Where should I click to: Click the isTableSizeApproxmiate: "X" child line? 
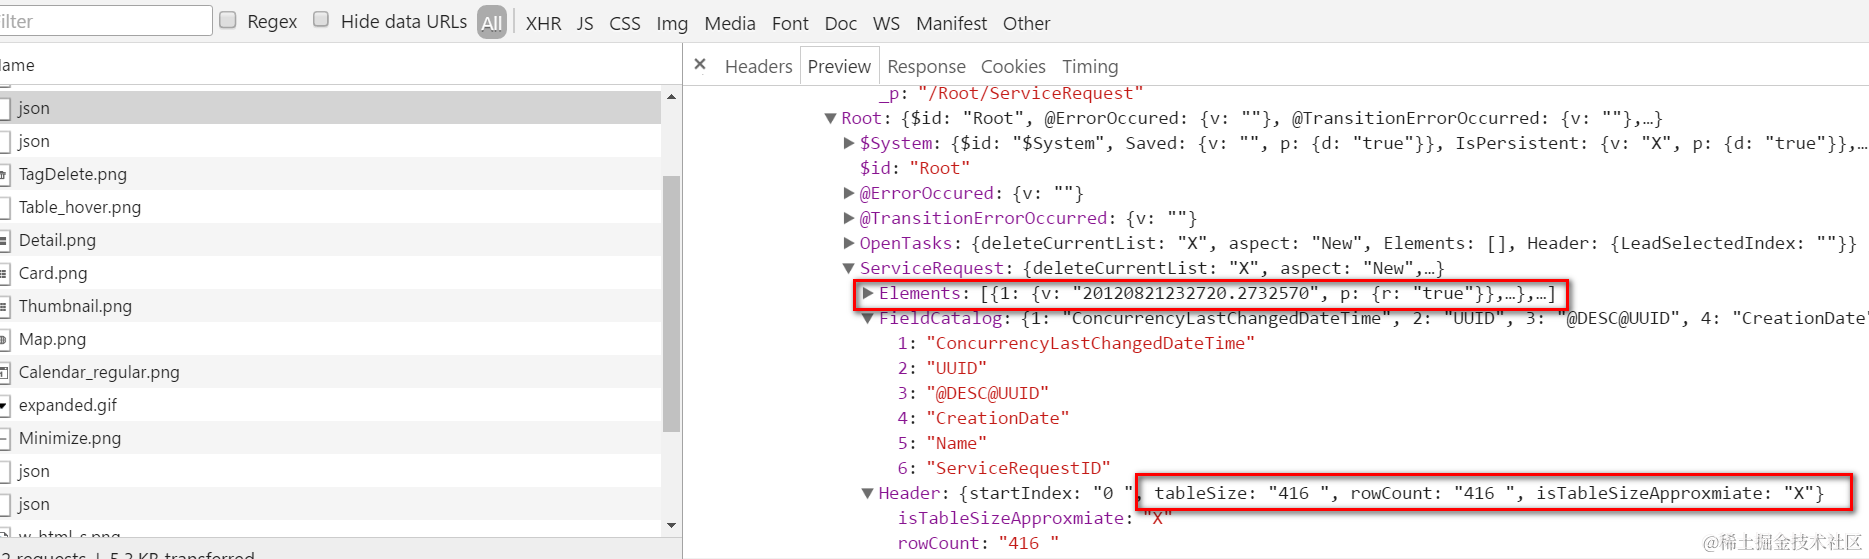(x=1034, y=518)
